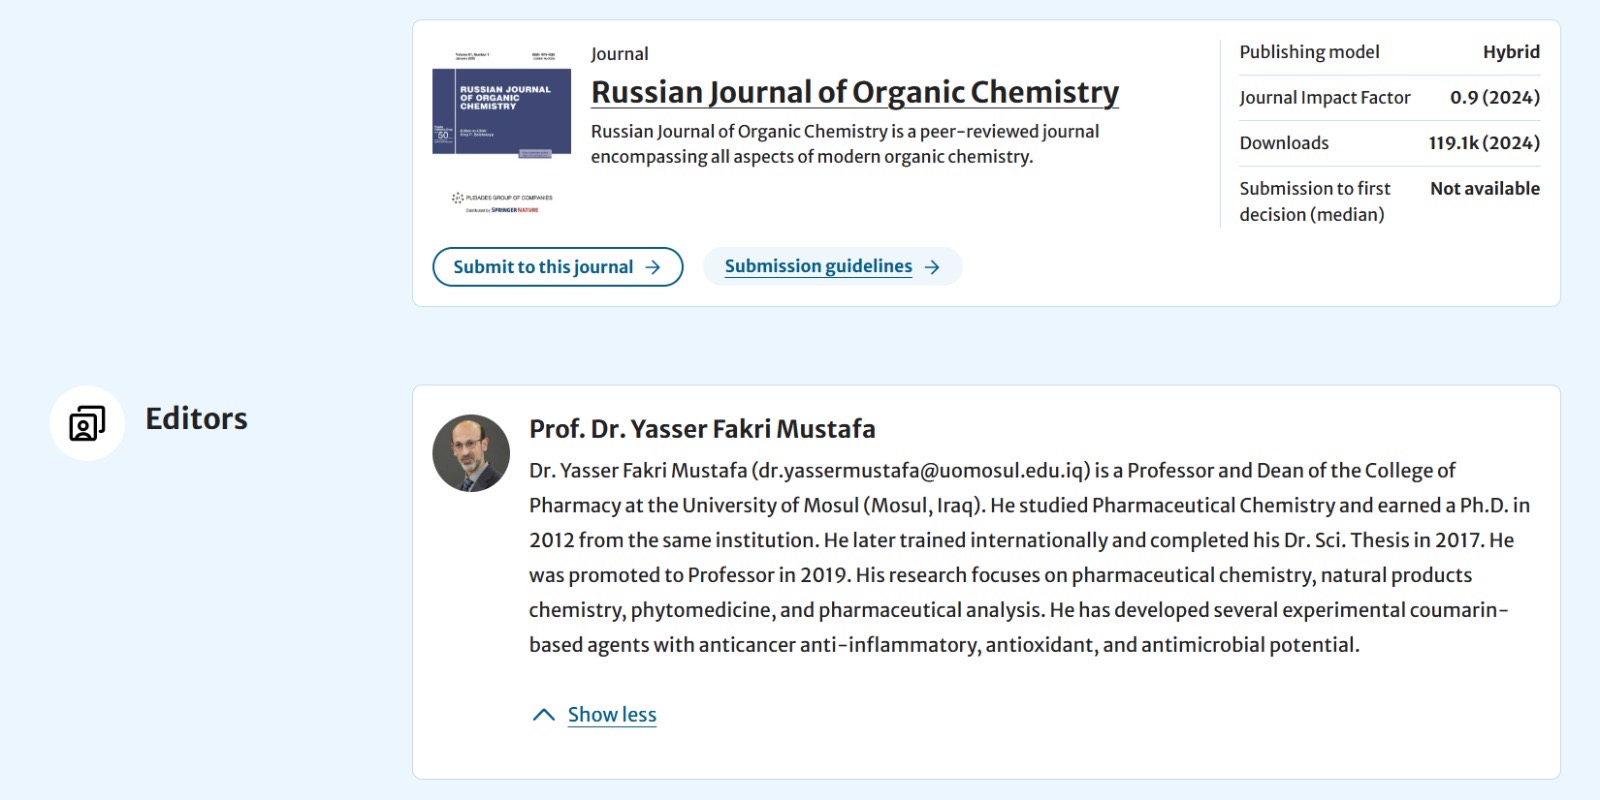Click the Prof. Dr. Yasser Fakri Mustafa heading
This screenshot has width=1600, height=800.
(x=702, y=429)
